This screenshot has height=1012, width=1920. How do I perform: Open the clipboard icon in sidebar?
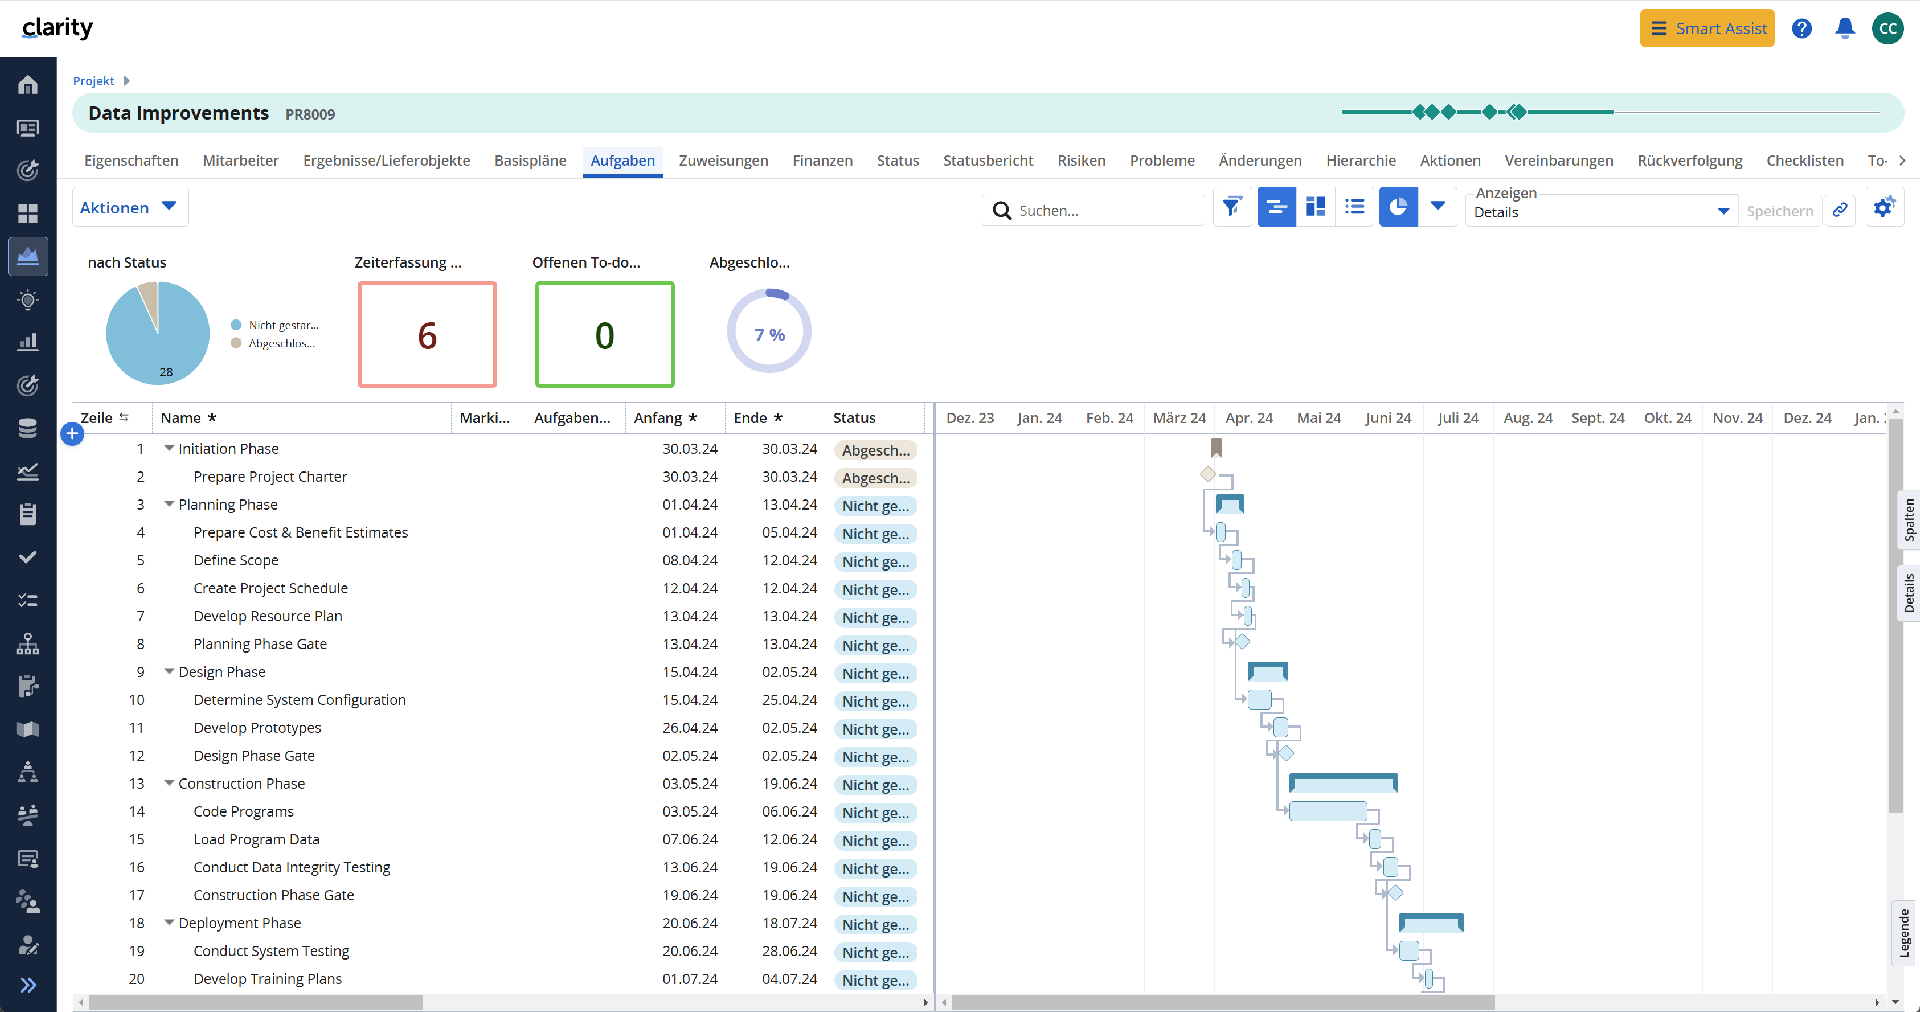[x=28, y=514]
